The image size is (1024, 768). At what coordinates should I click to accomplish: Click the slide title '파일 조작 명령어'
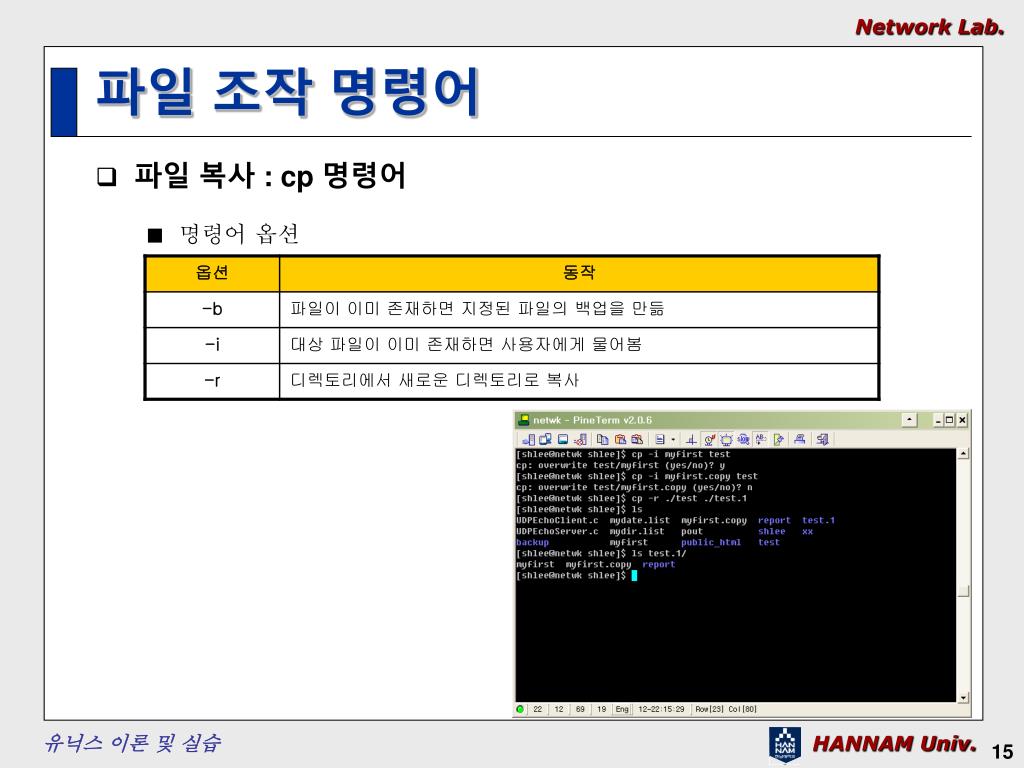click(x=288, y=93)
